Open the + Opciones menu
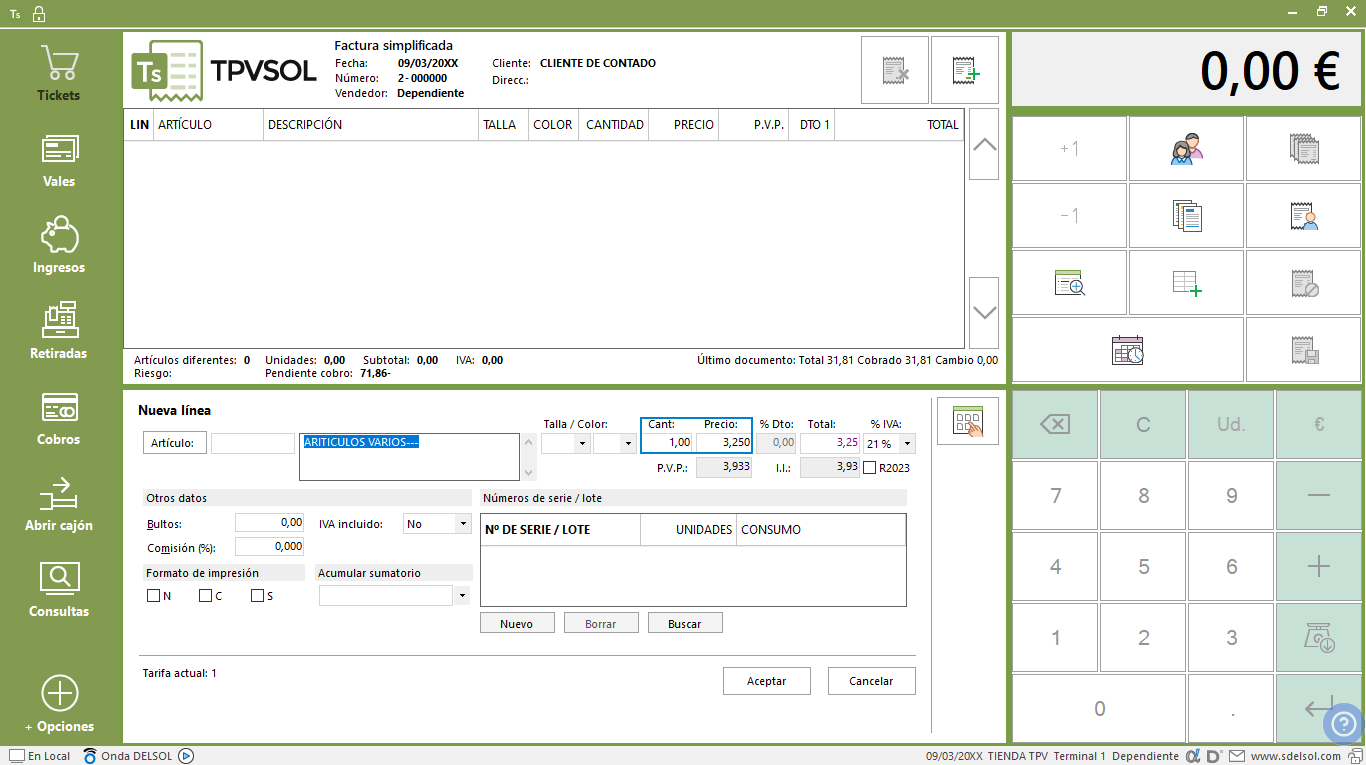 (59, 704)
